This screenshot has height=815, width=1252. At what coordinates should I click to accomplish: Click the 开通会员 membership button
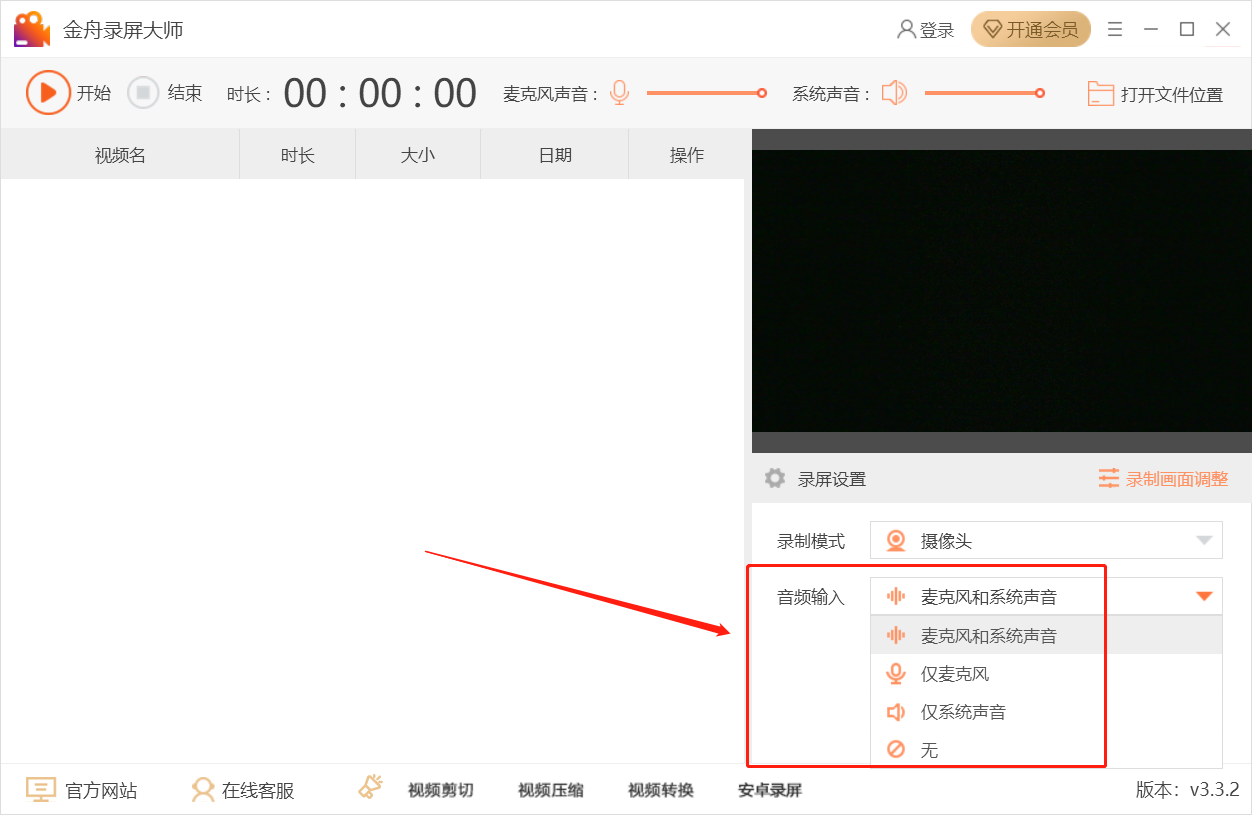point(1031,29)
